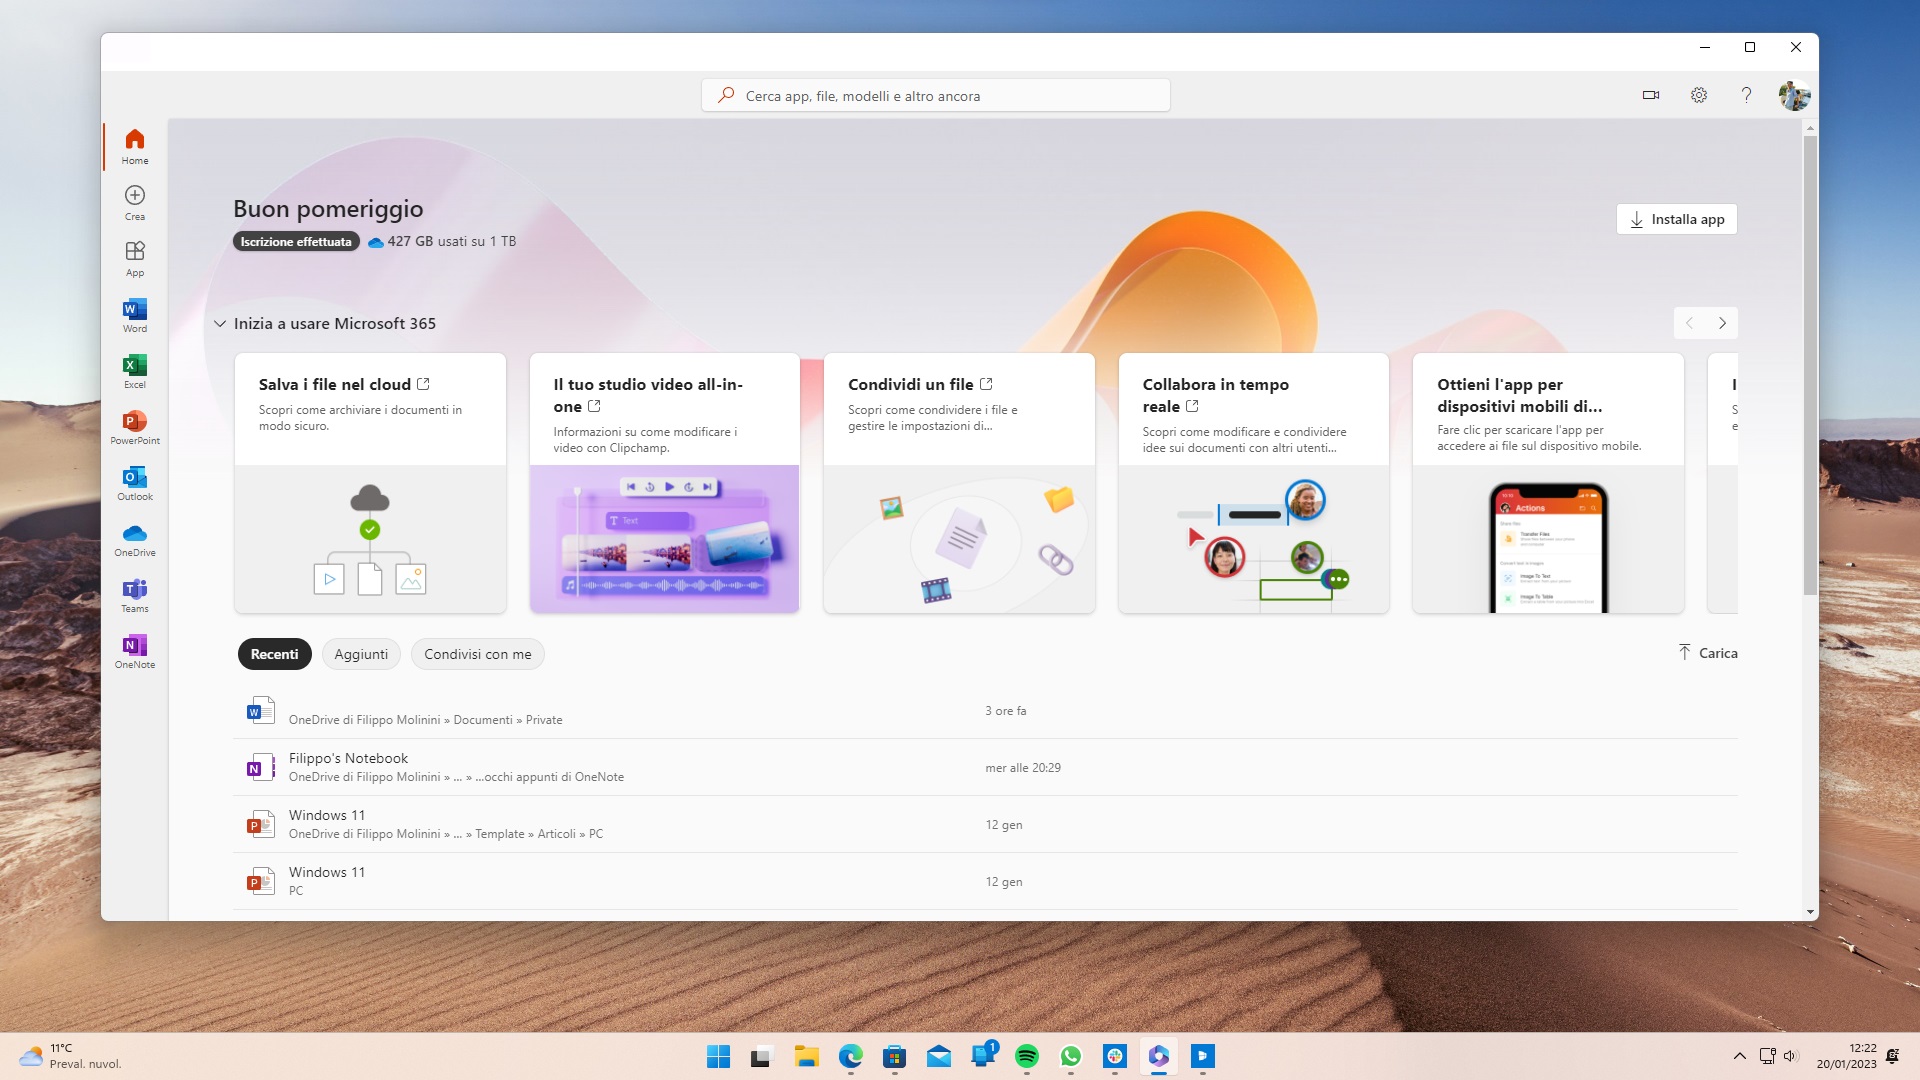Scroll down the recent files list
The image size is (1920, 1080).
pos(1809,911)
